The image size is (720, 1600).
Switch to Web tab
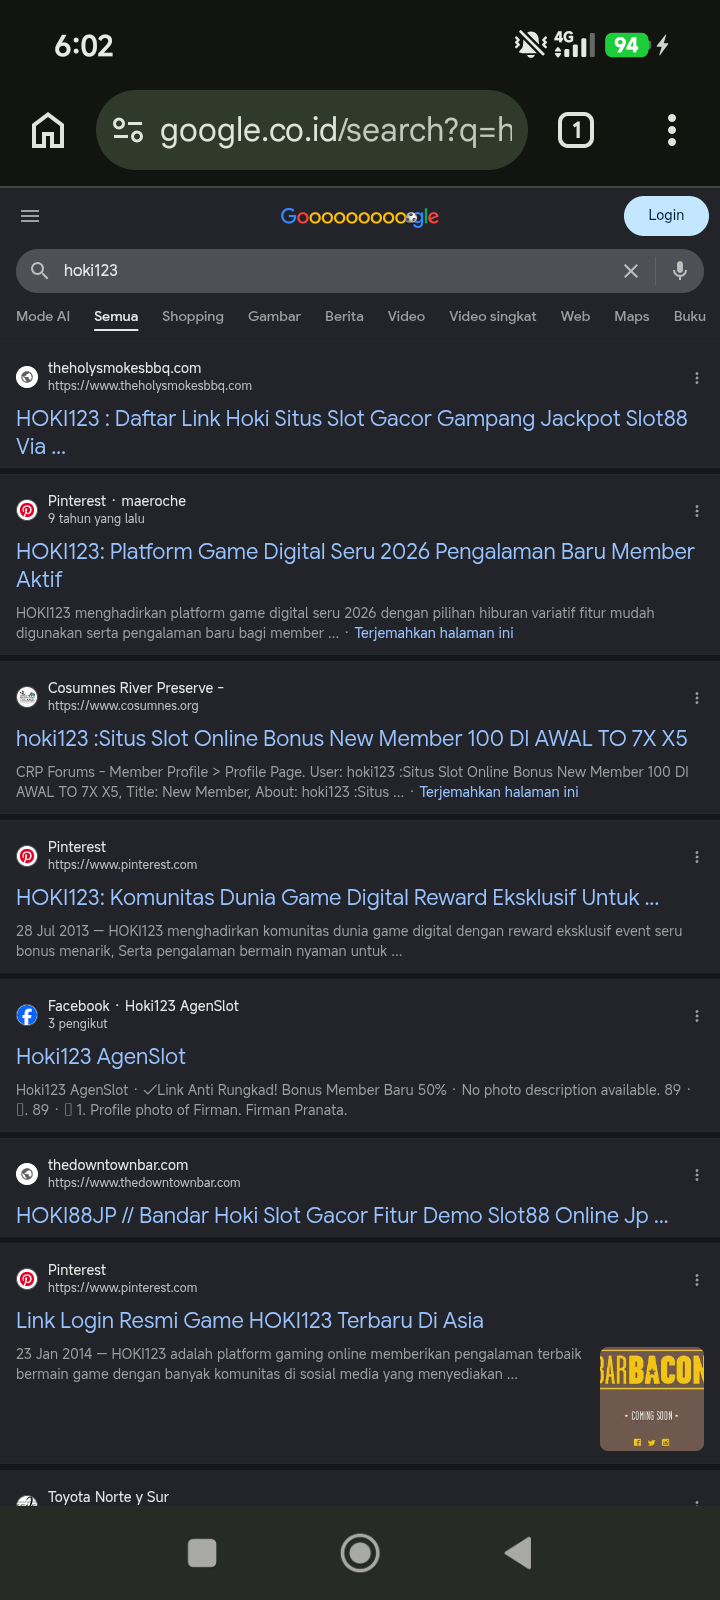coord(575,316)
